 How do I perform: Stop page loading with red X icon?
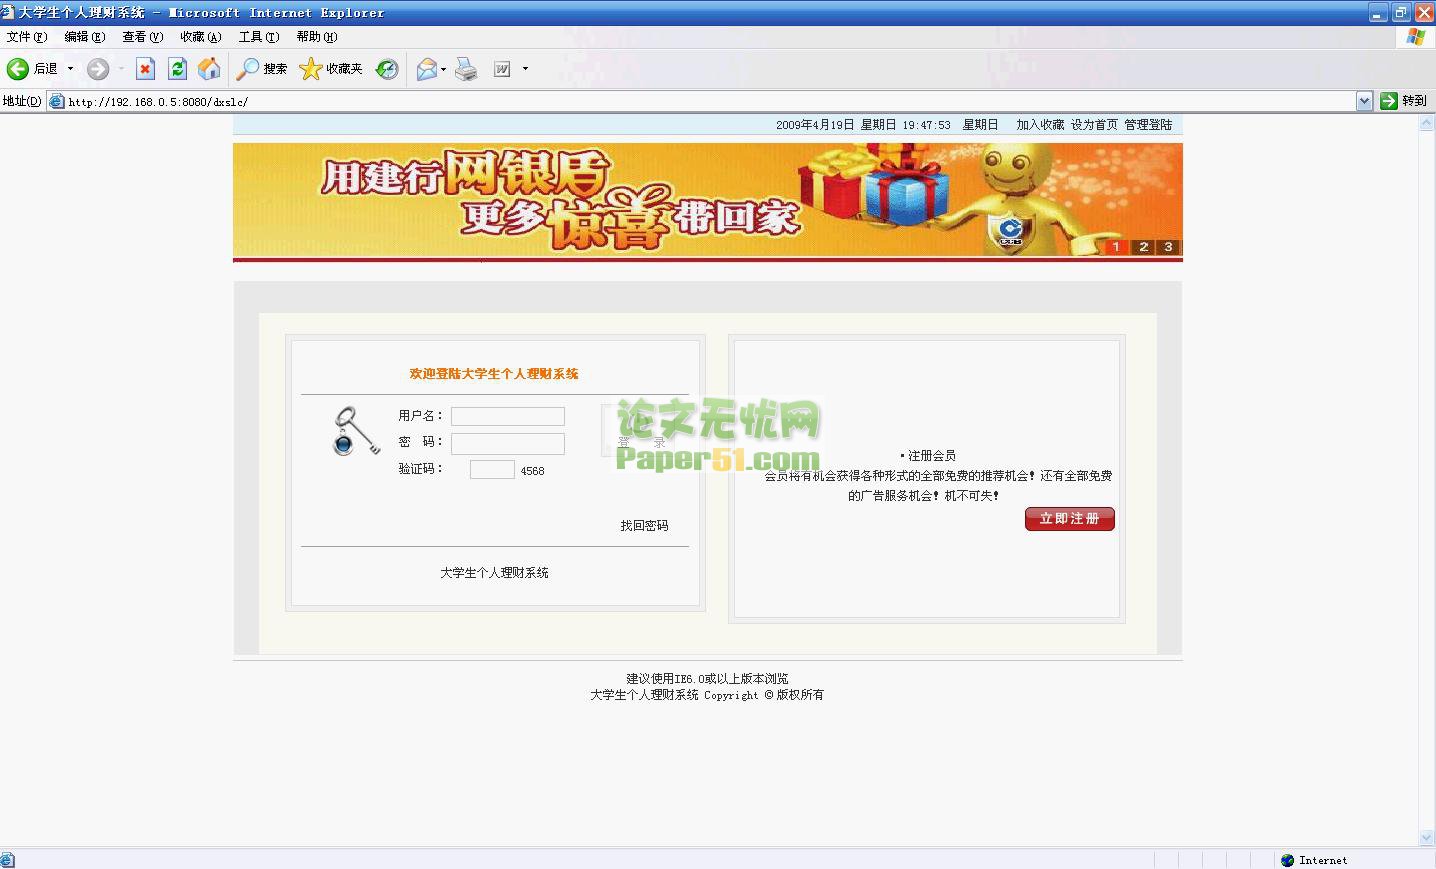[145, 69]
